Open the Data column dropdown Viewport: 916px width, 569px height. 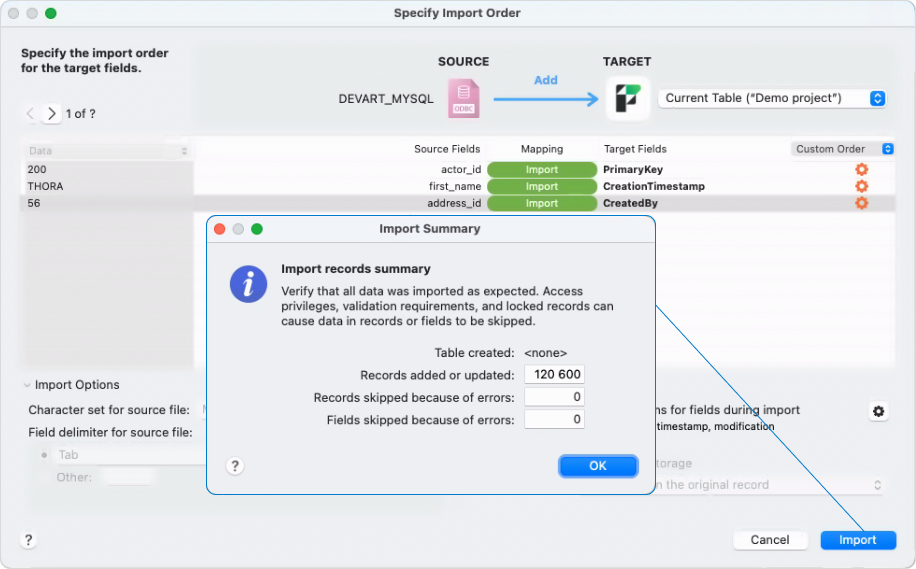click(x=107, y=151)
